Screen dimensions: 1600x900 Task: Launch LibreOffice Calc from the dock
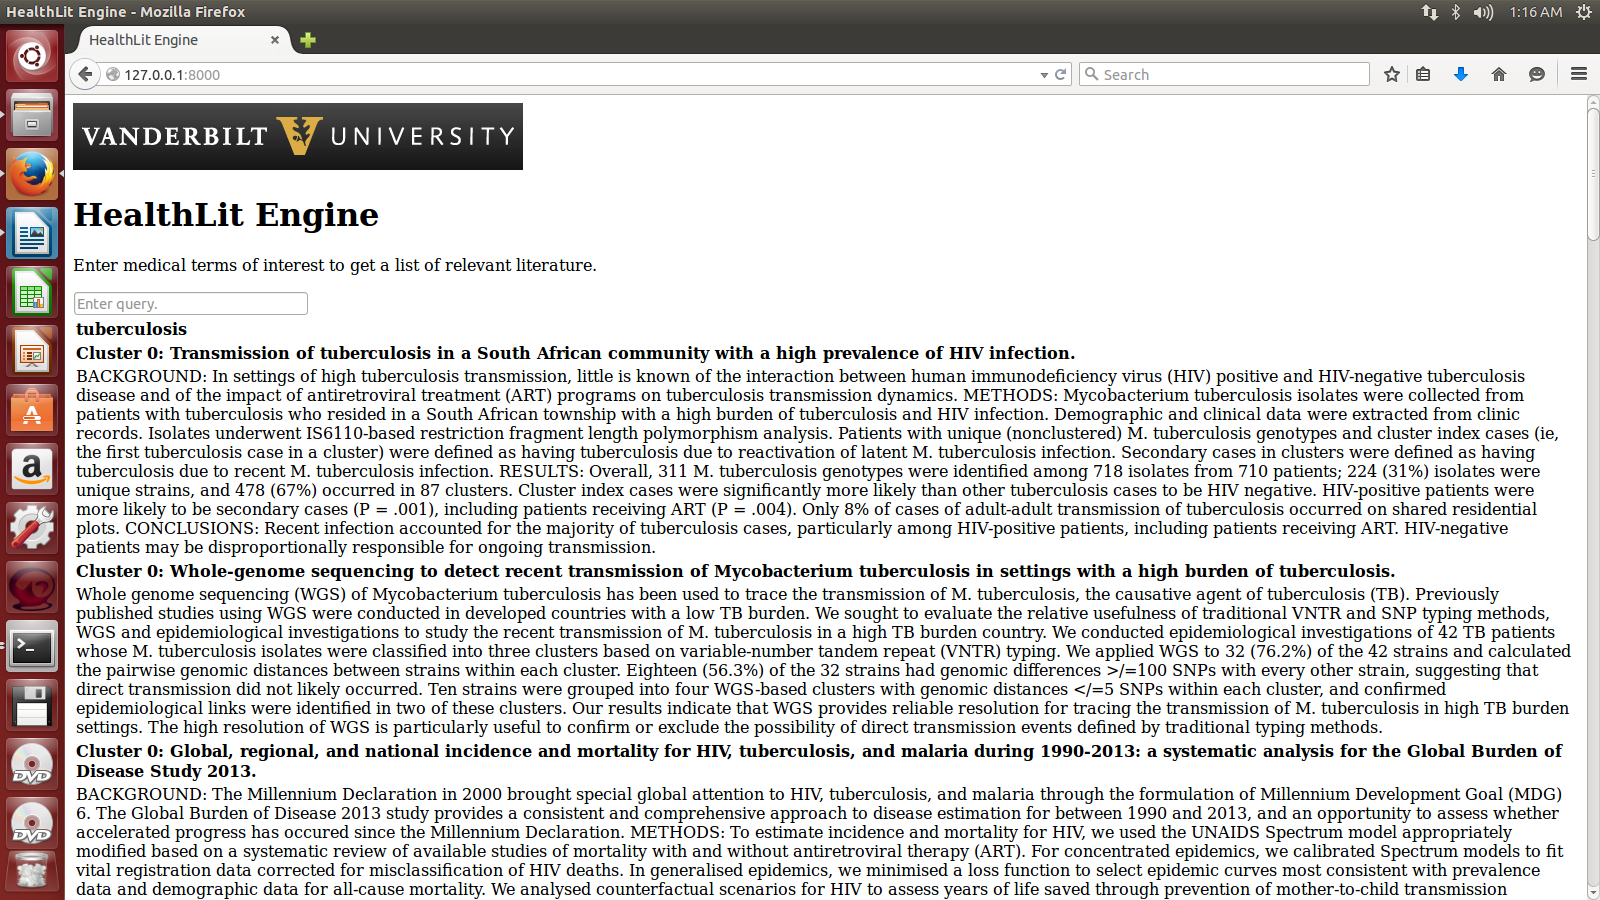[32, 293]
